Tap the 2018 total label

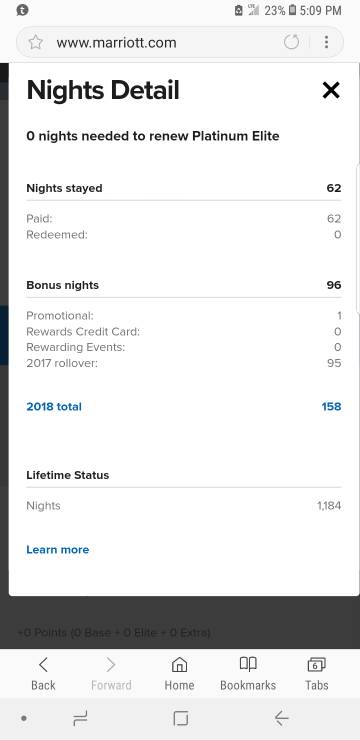pyautogui.click(x=54, y=406)
